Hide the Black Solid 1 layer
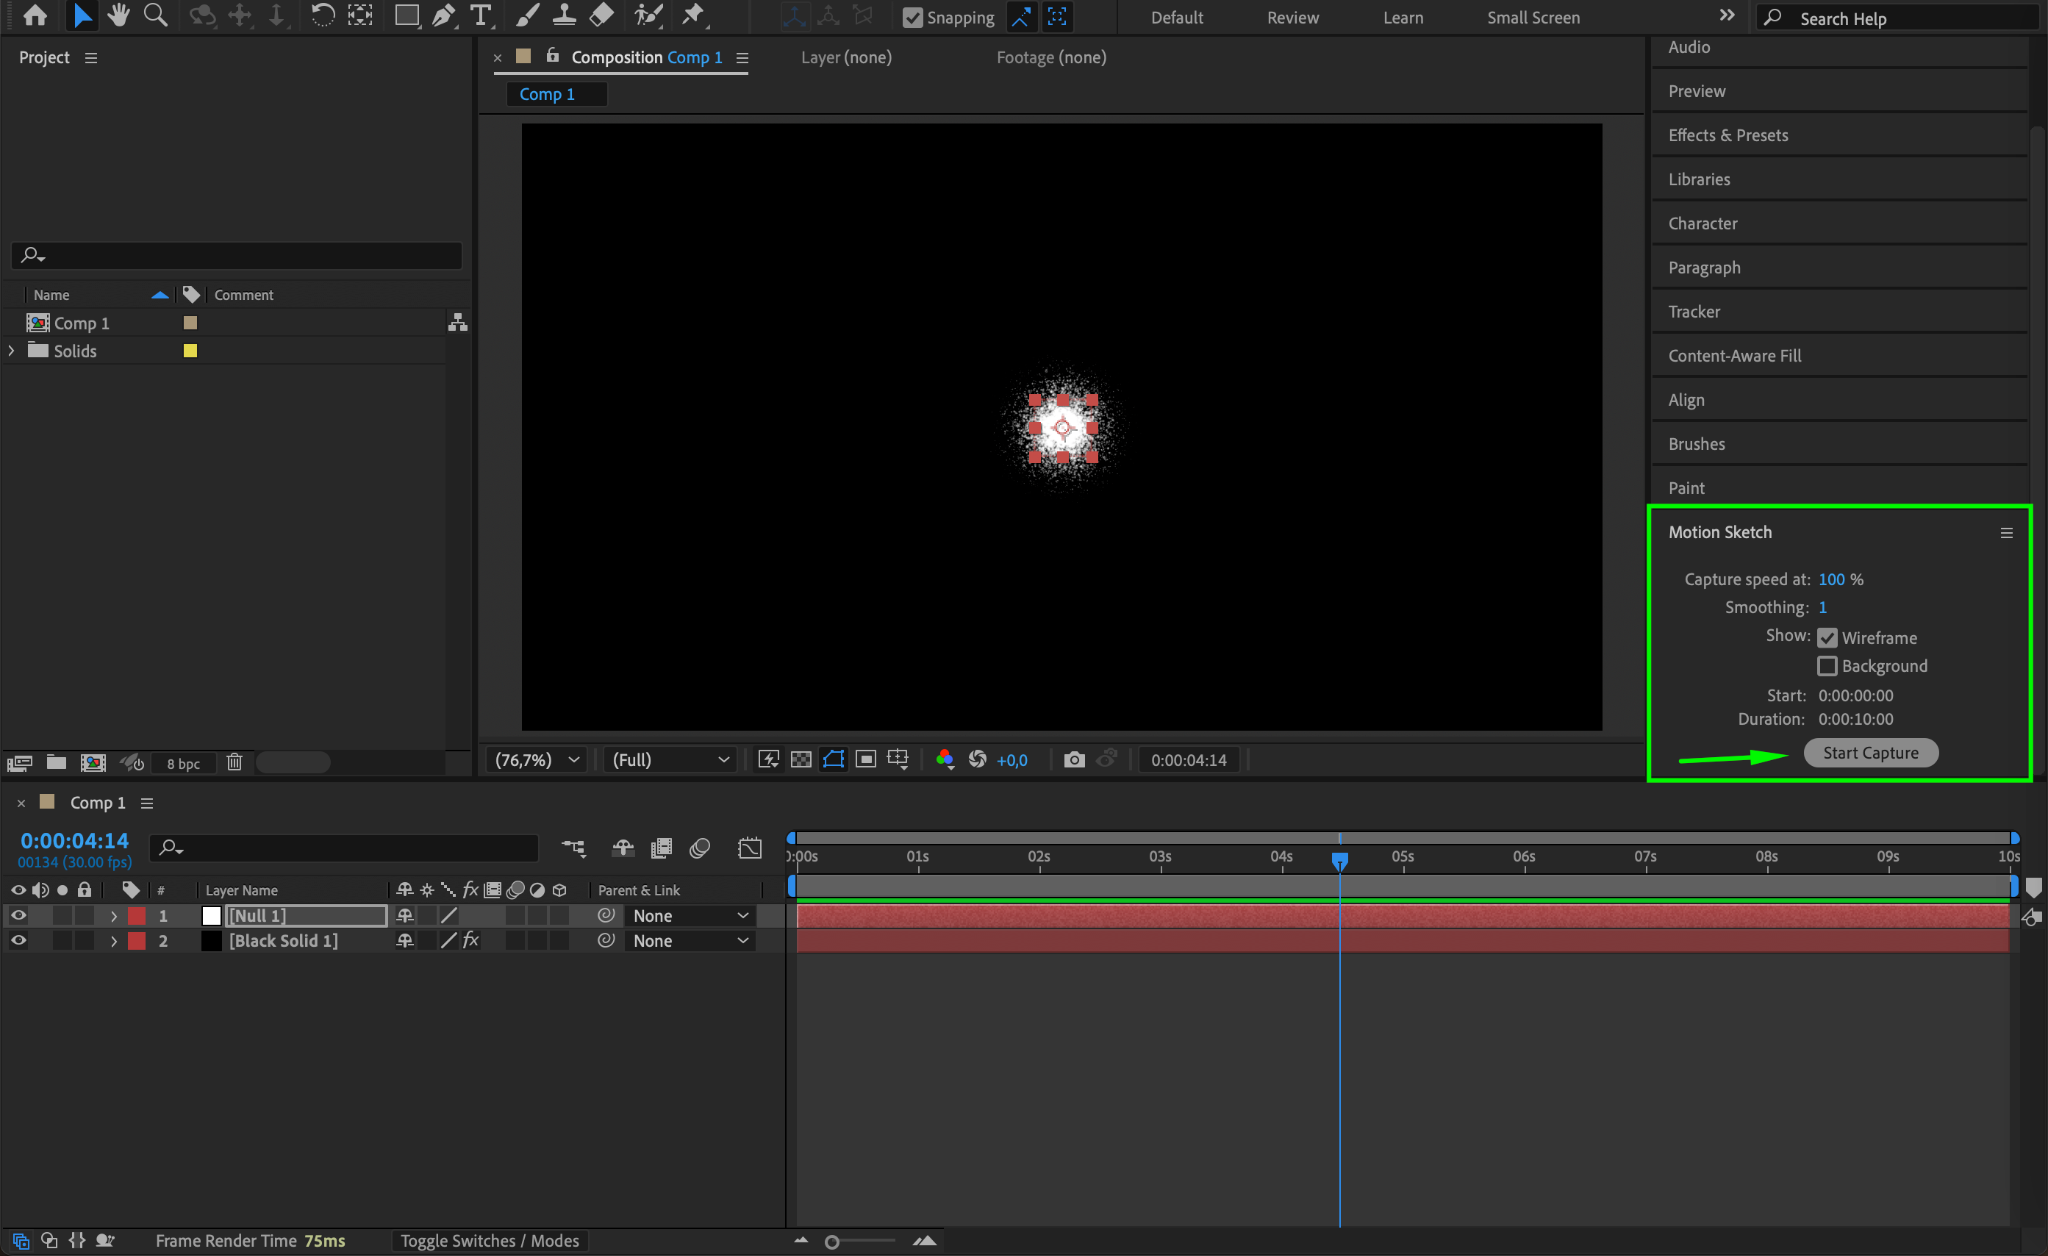The height and width of the screenshot is (1256, 2048). (18, 941)
